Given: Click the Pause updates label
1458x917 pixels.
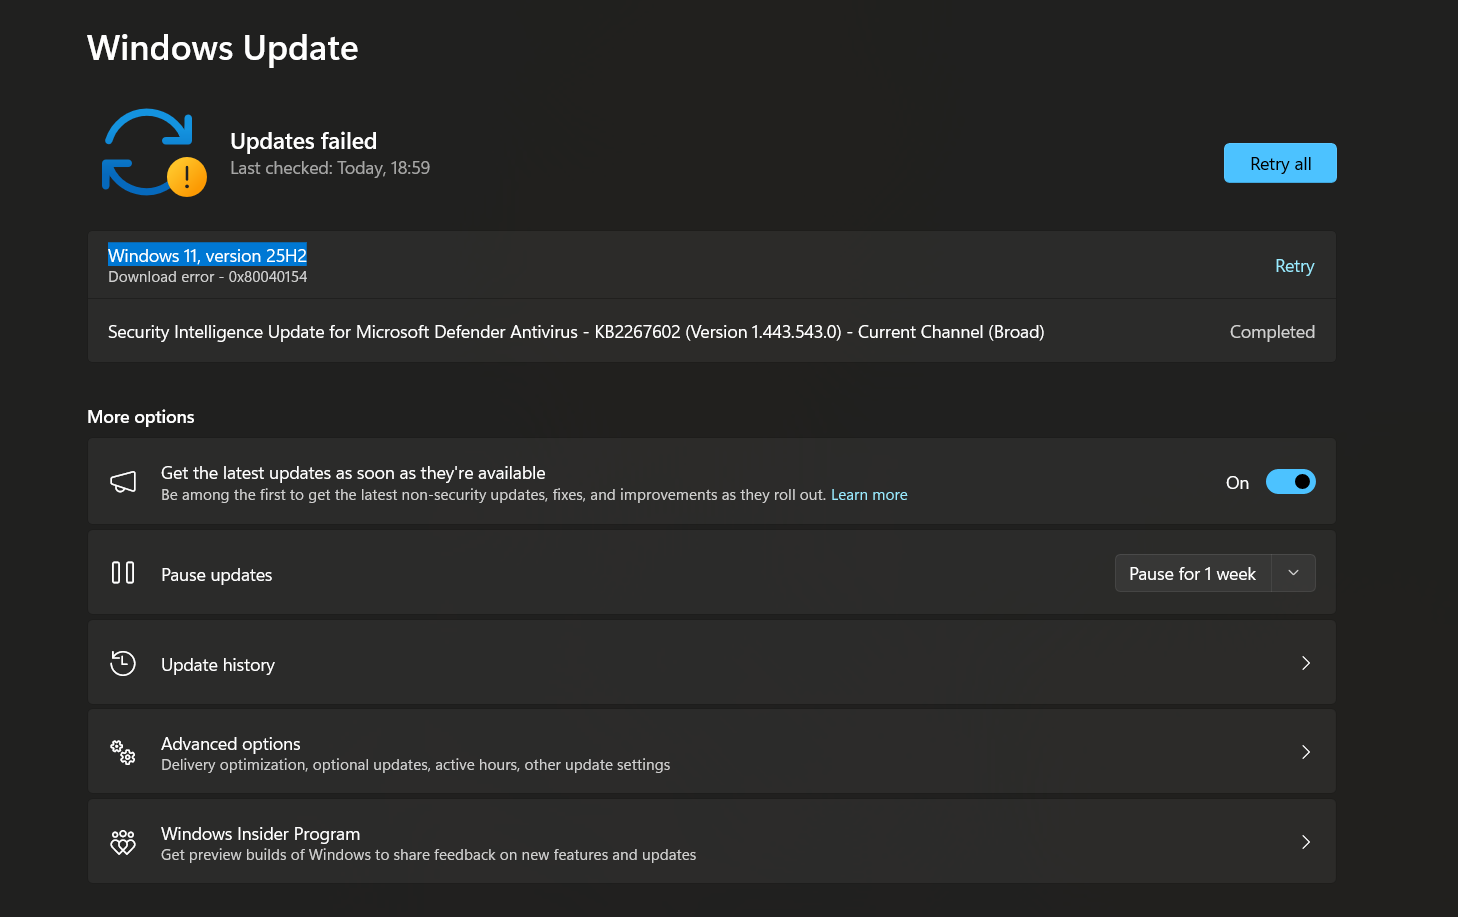Looking at the screenshot, I should [x=217, y=575].
